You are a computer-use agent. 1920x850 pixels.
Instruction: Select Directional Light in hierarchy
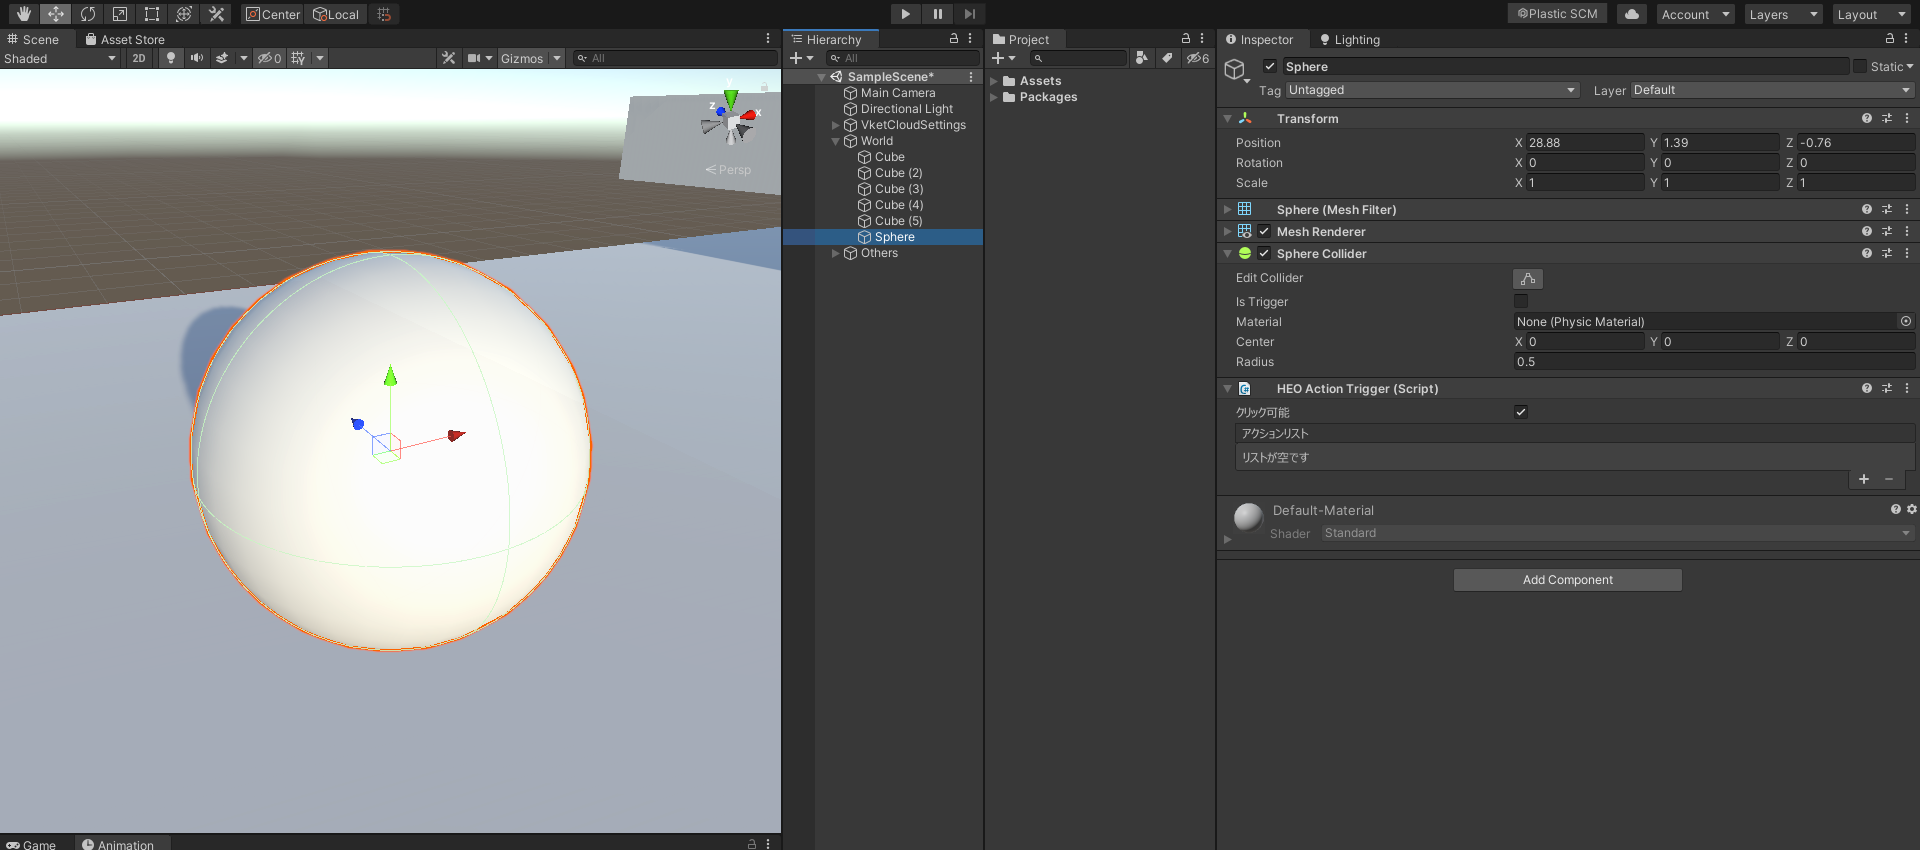coord(906,109)
